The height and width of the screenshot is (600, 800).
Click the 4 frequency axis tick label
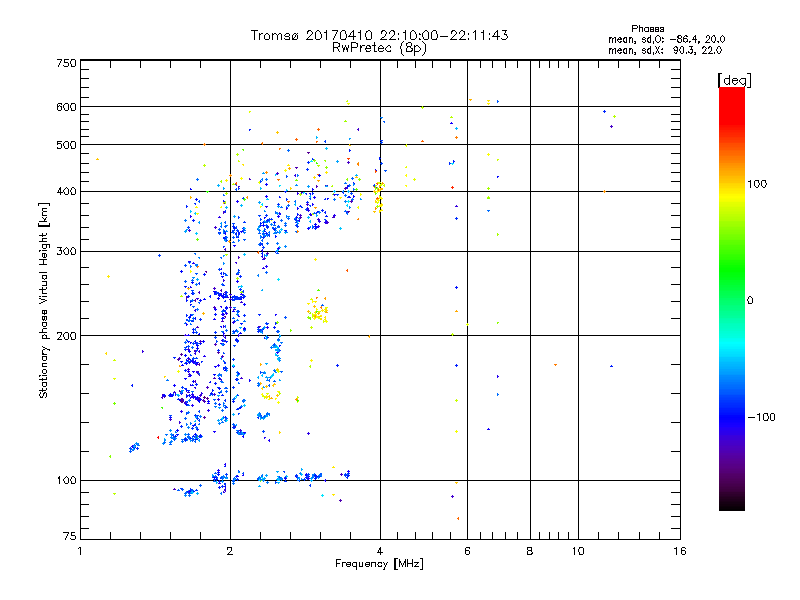[380, 551]
